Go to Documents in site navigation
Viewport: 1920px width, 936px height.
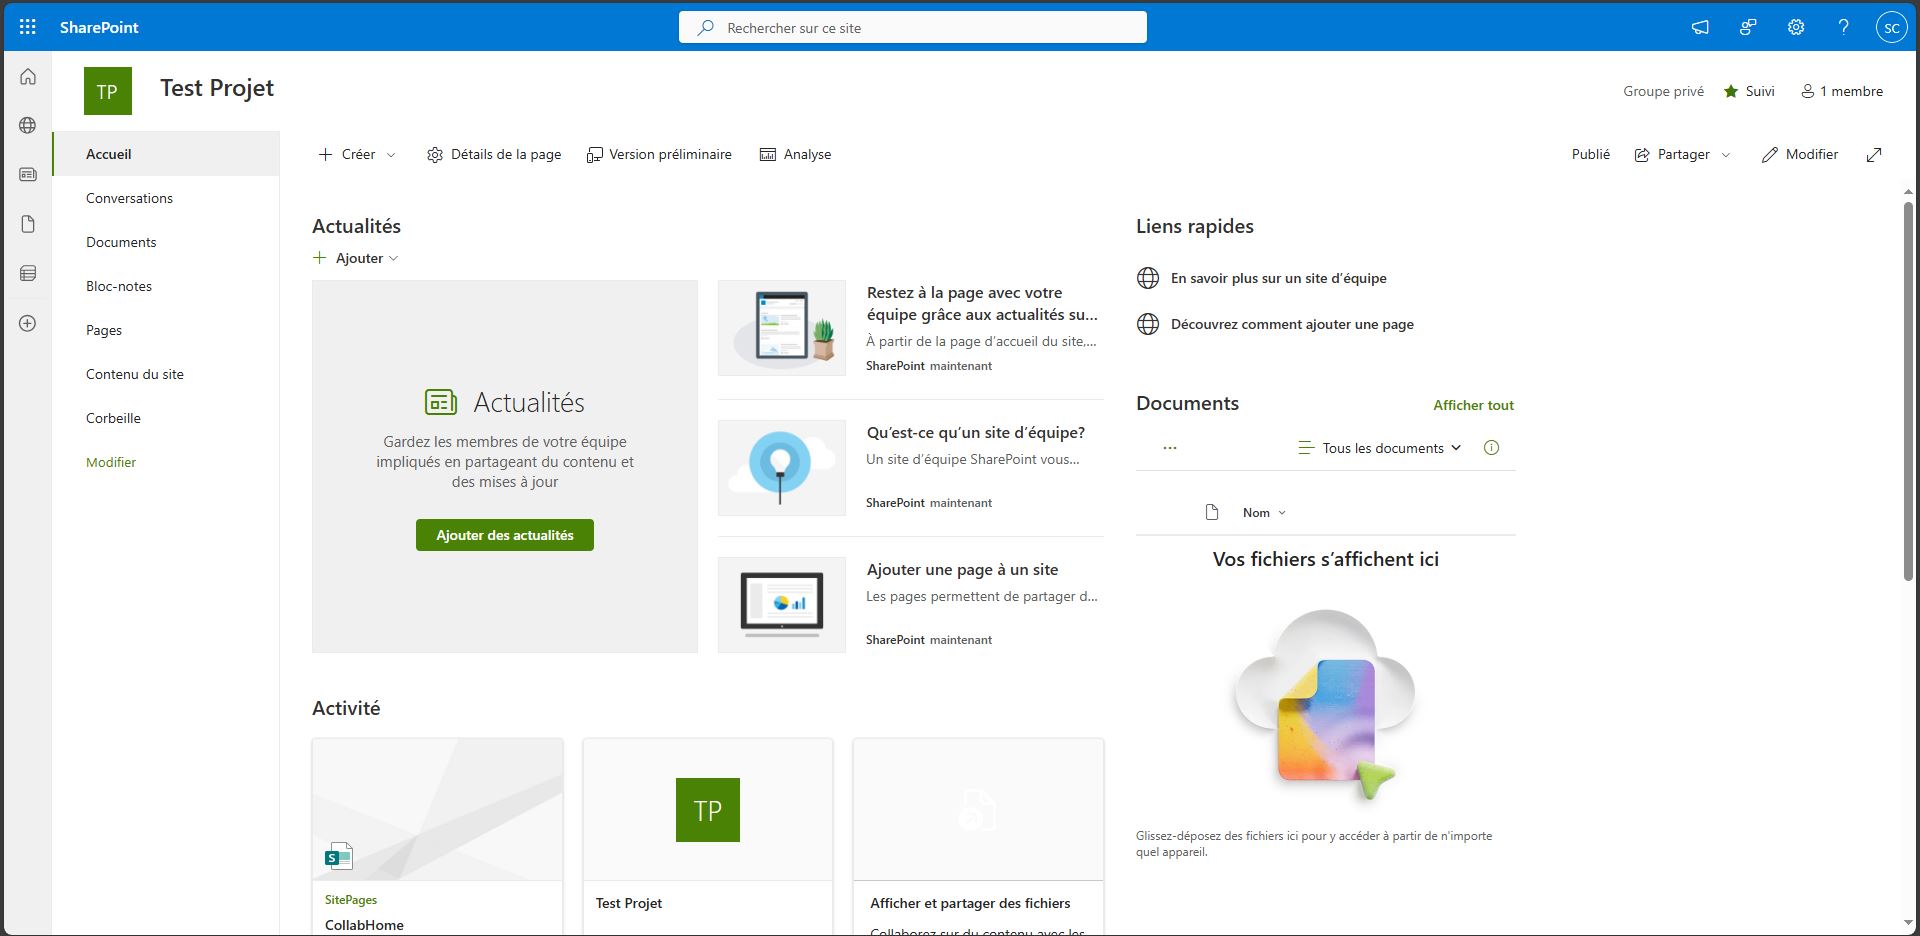tap(121, 242)
